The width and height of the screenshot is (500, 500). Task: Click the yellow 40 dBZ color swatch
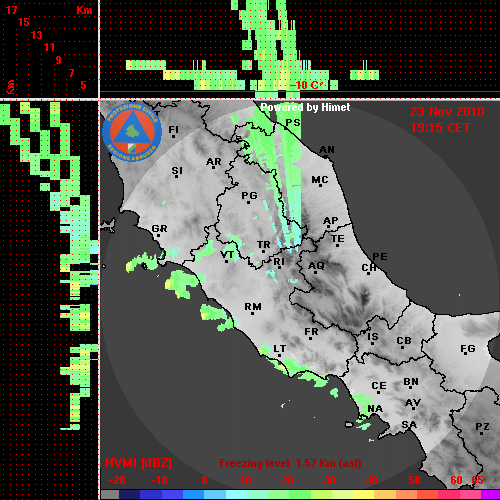pyautogui.click(x=363, y=495)
